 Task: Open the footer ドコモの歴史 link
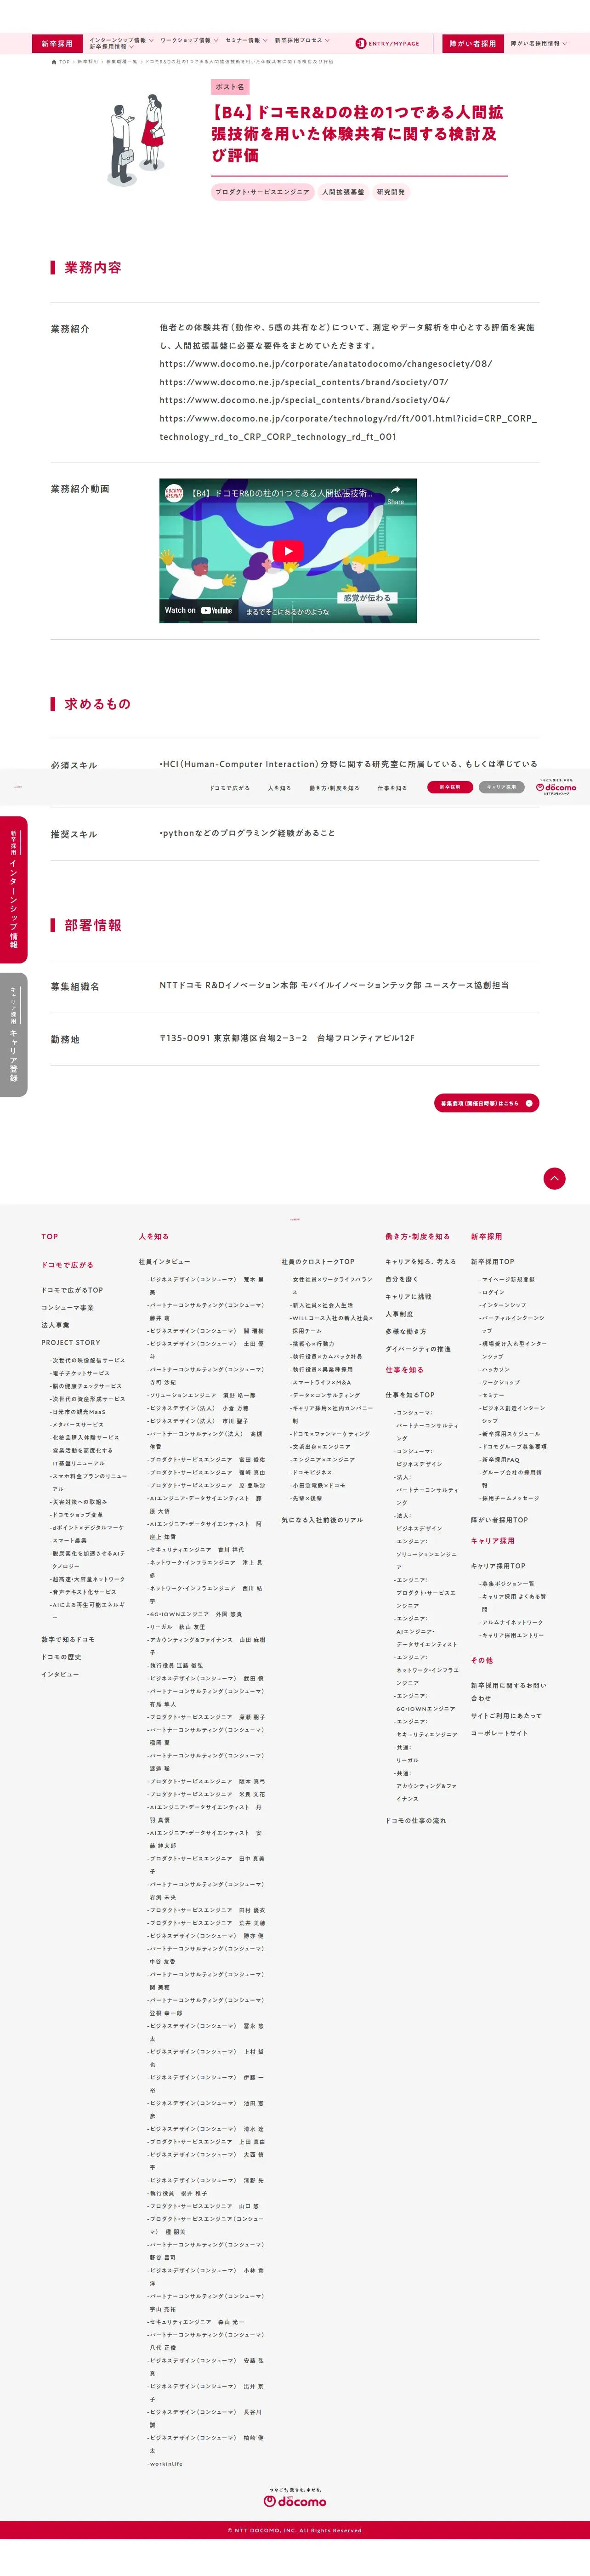click(61, 1657)
